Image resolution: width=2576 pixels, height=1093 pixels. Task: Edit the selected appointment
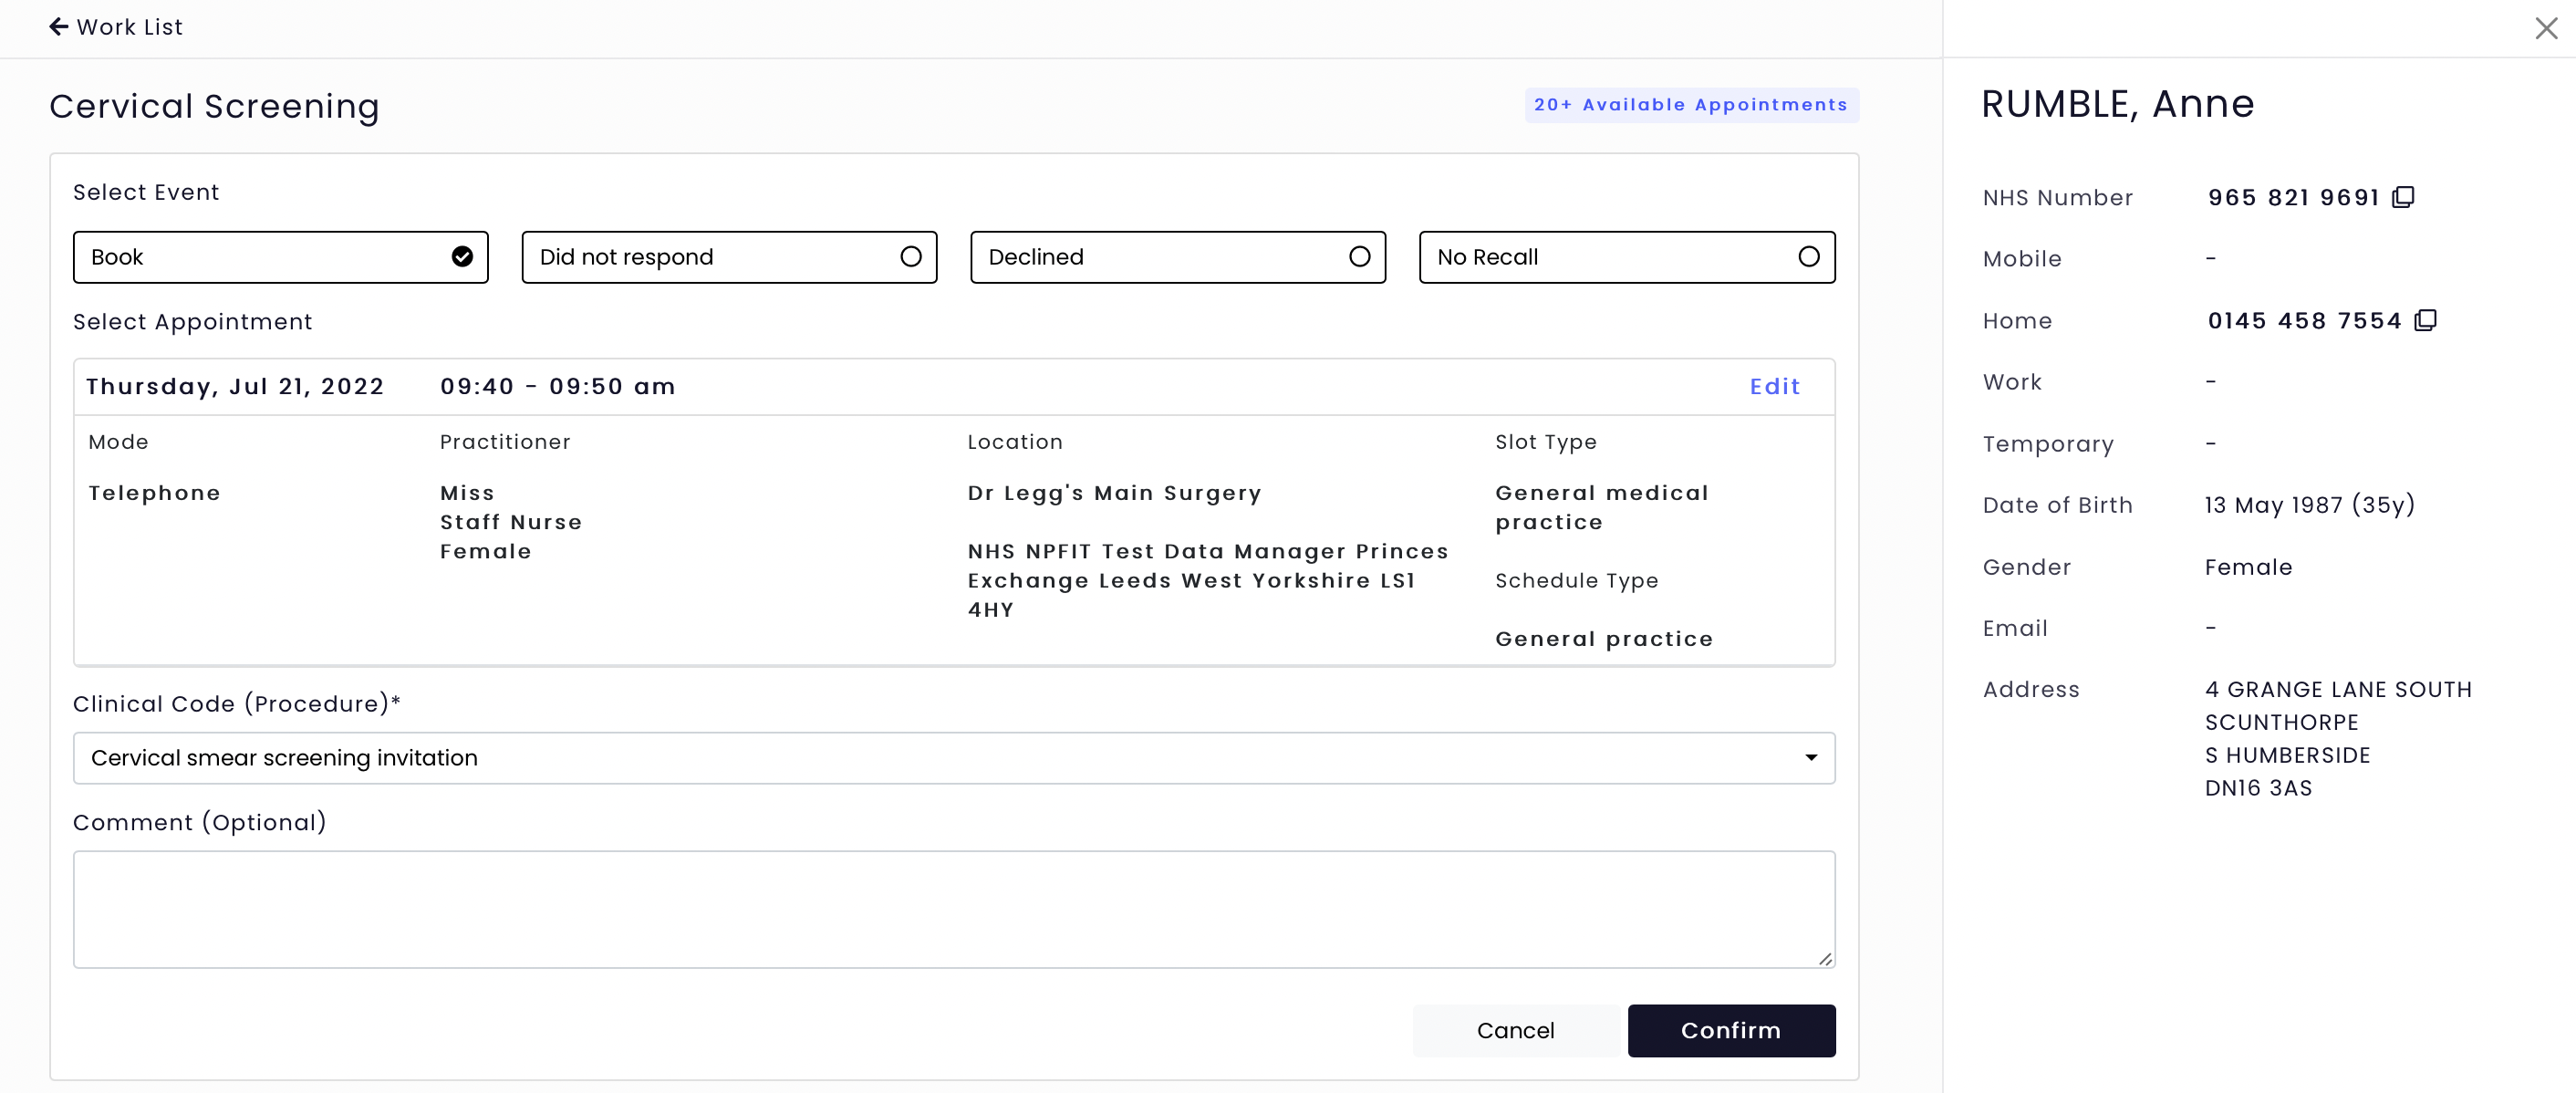[1775, 387]
